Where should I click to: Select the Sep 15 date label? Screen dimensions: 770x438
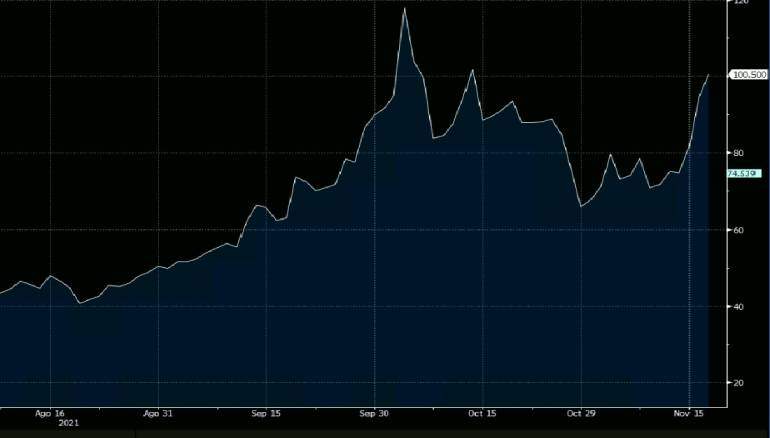pos(266,413)
